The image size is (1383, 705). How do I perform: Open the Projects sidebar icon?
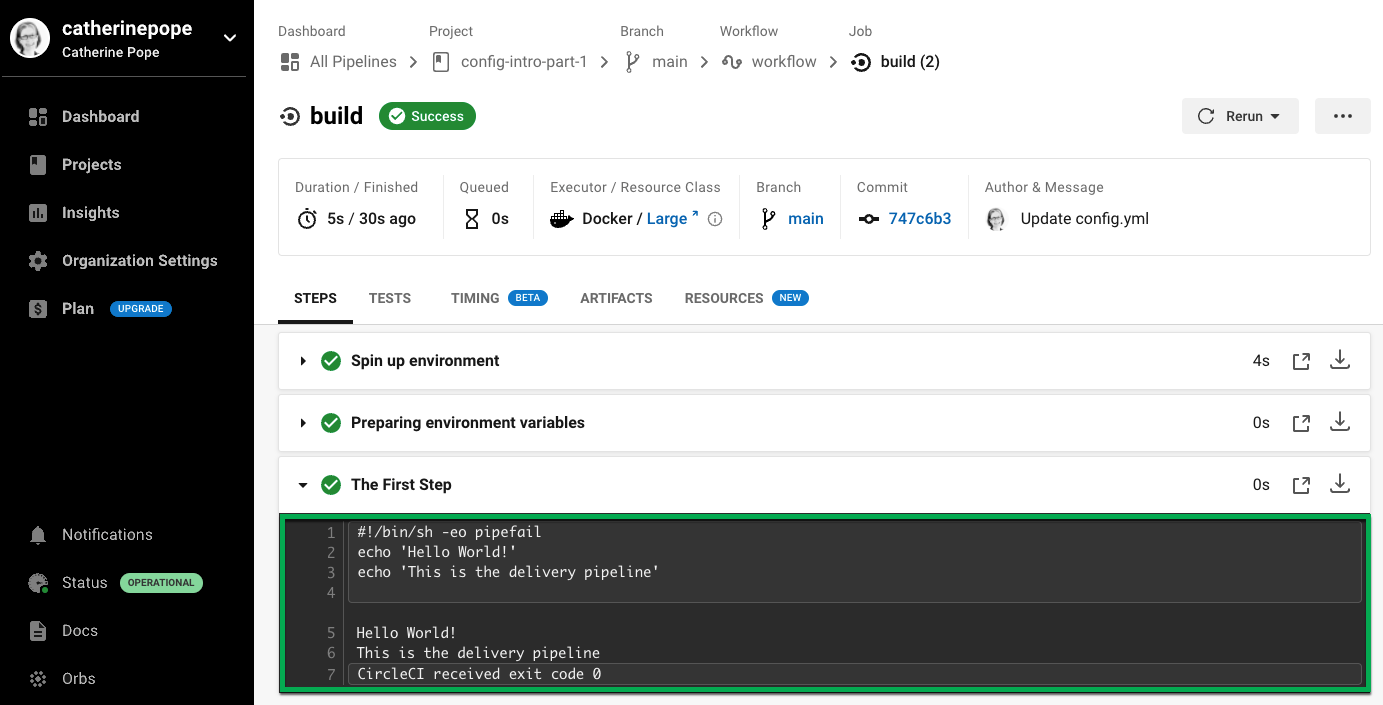pyautogui.click(x=38, y=165)
